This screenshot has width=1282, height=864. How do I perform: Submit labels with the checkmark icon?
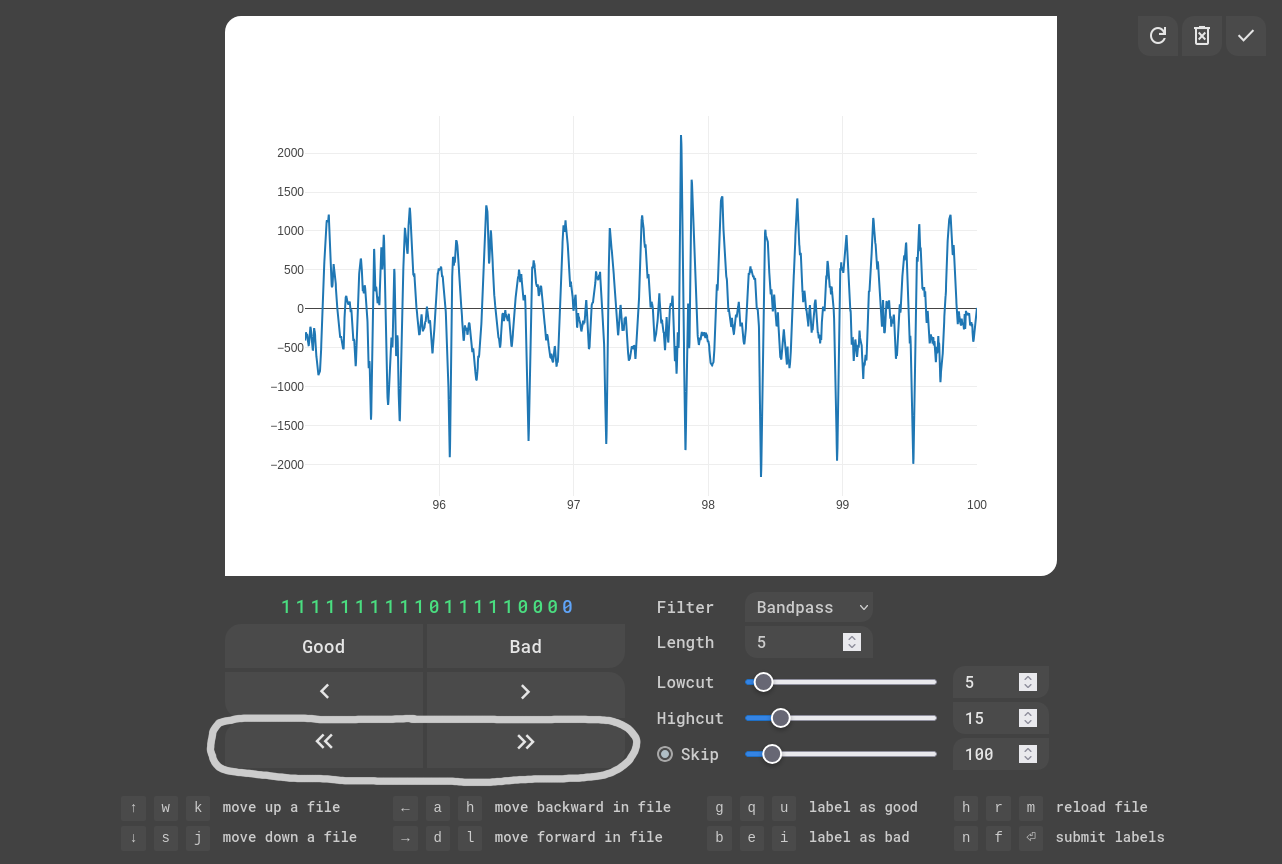click(x=1246, y=36)
